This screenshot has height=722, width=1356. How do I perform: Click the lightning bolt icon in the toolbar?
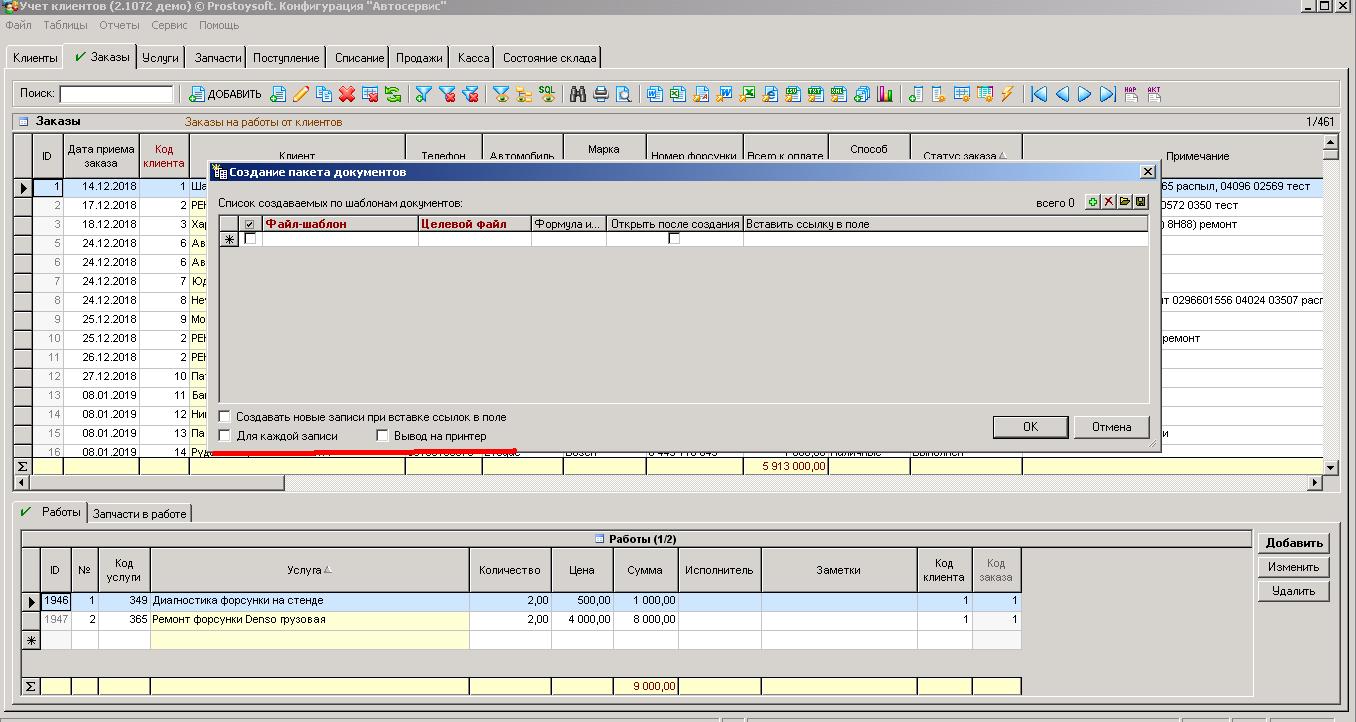click(x=1007, y=94)
